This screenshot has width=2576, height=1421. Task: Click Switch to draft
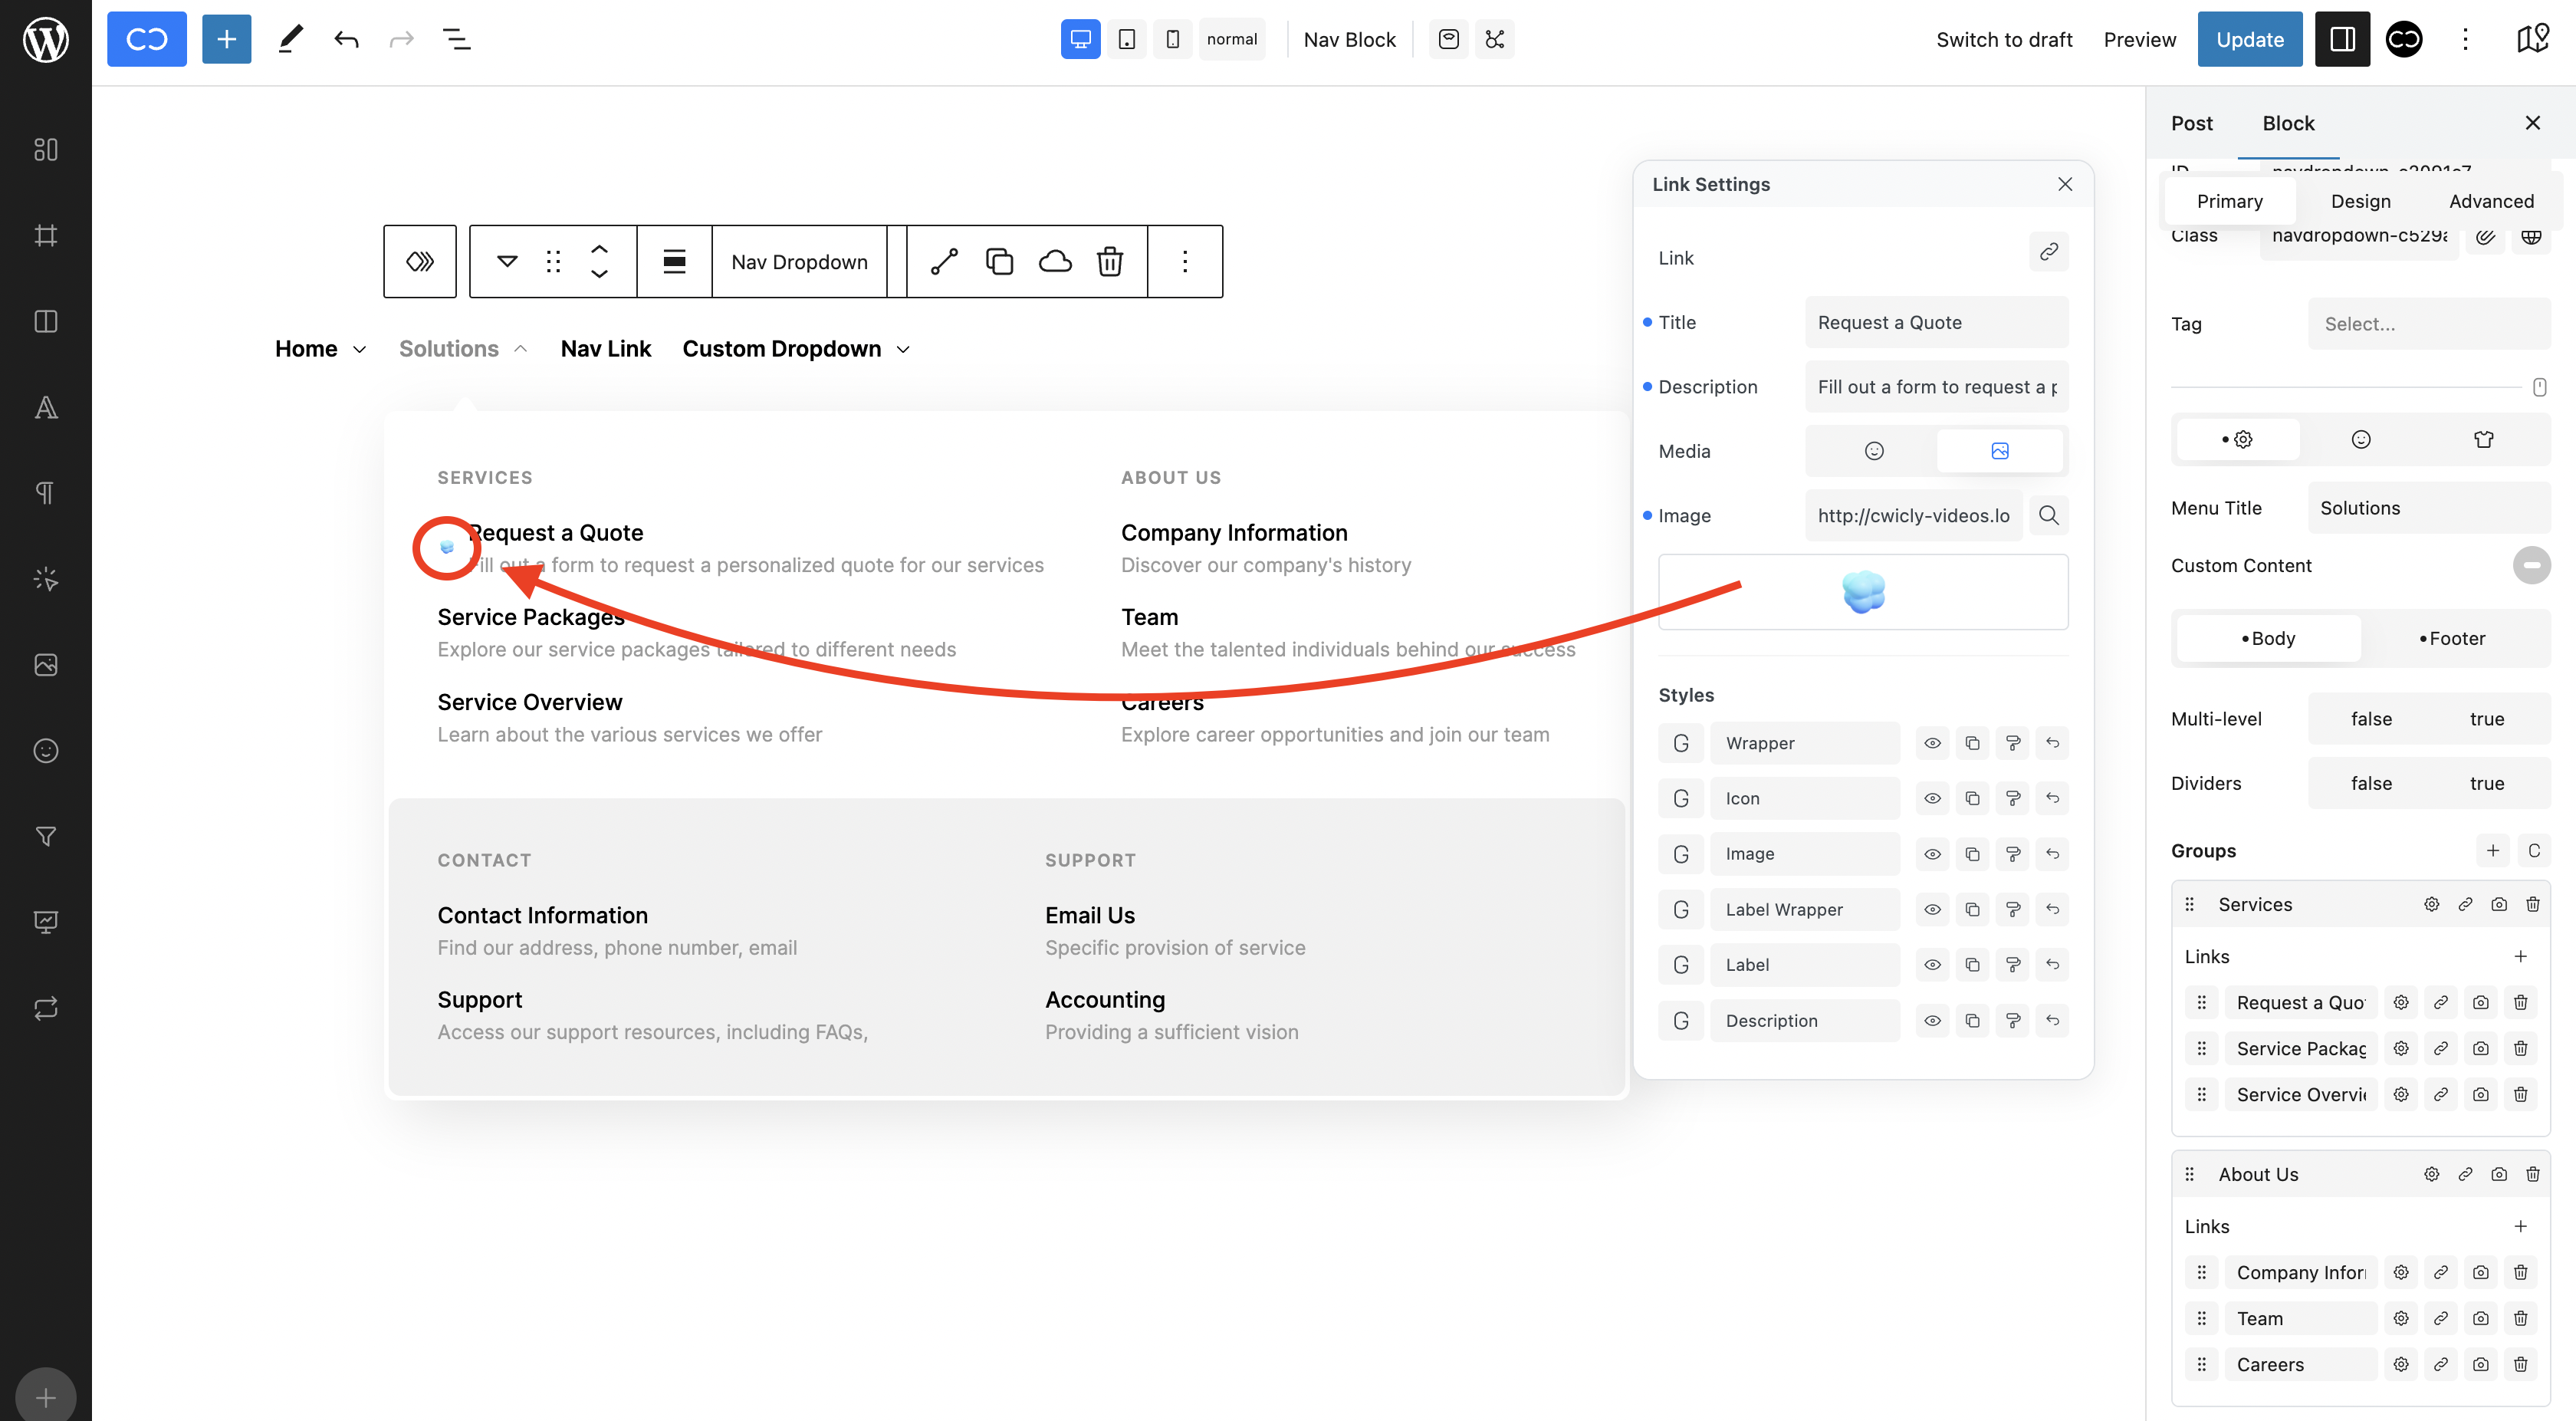click(x=2004, y=40)
